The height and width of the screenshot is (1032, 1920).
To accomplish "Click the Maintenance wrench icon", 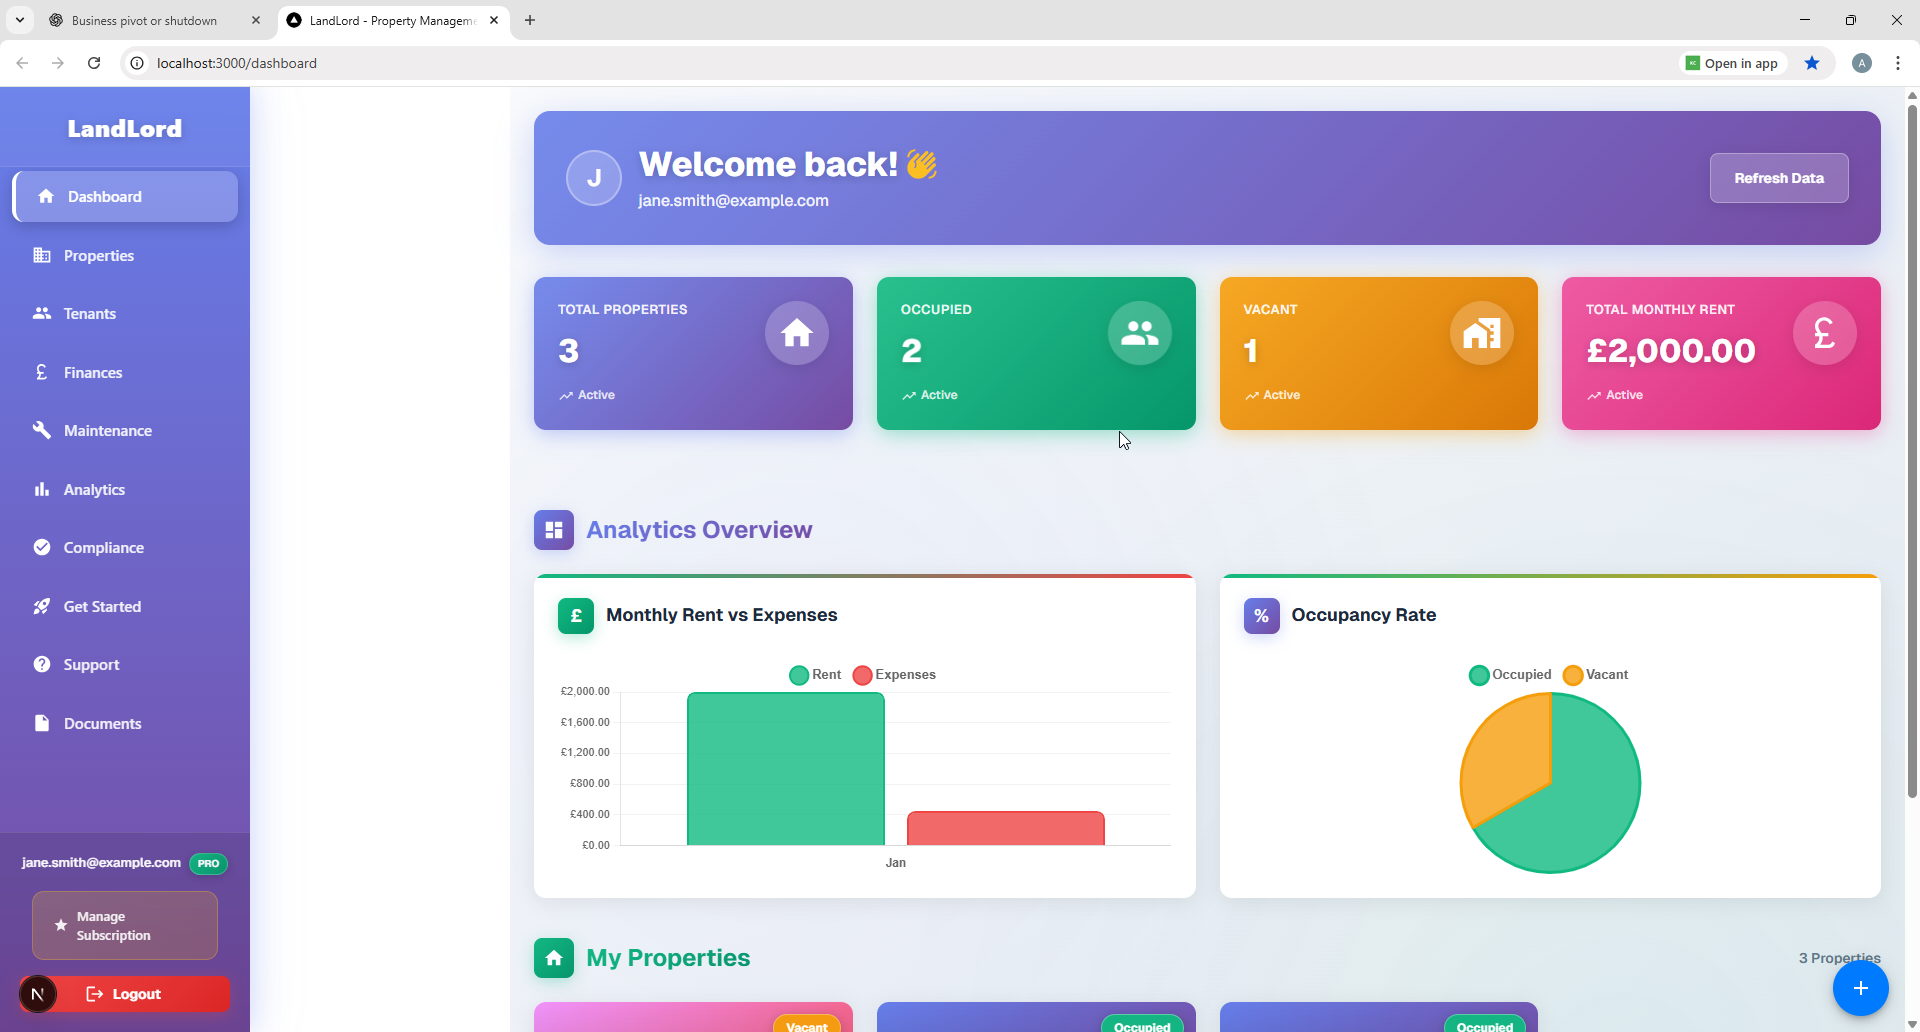I will pyautogui.click(x=42, y=430).
